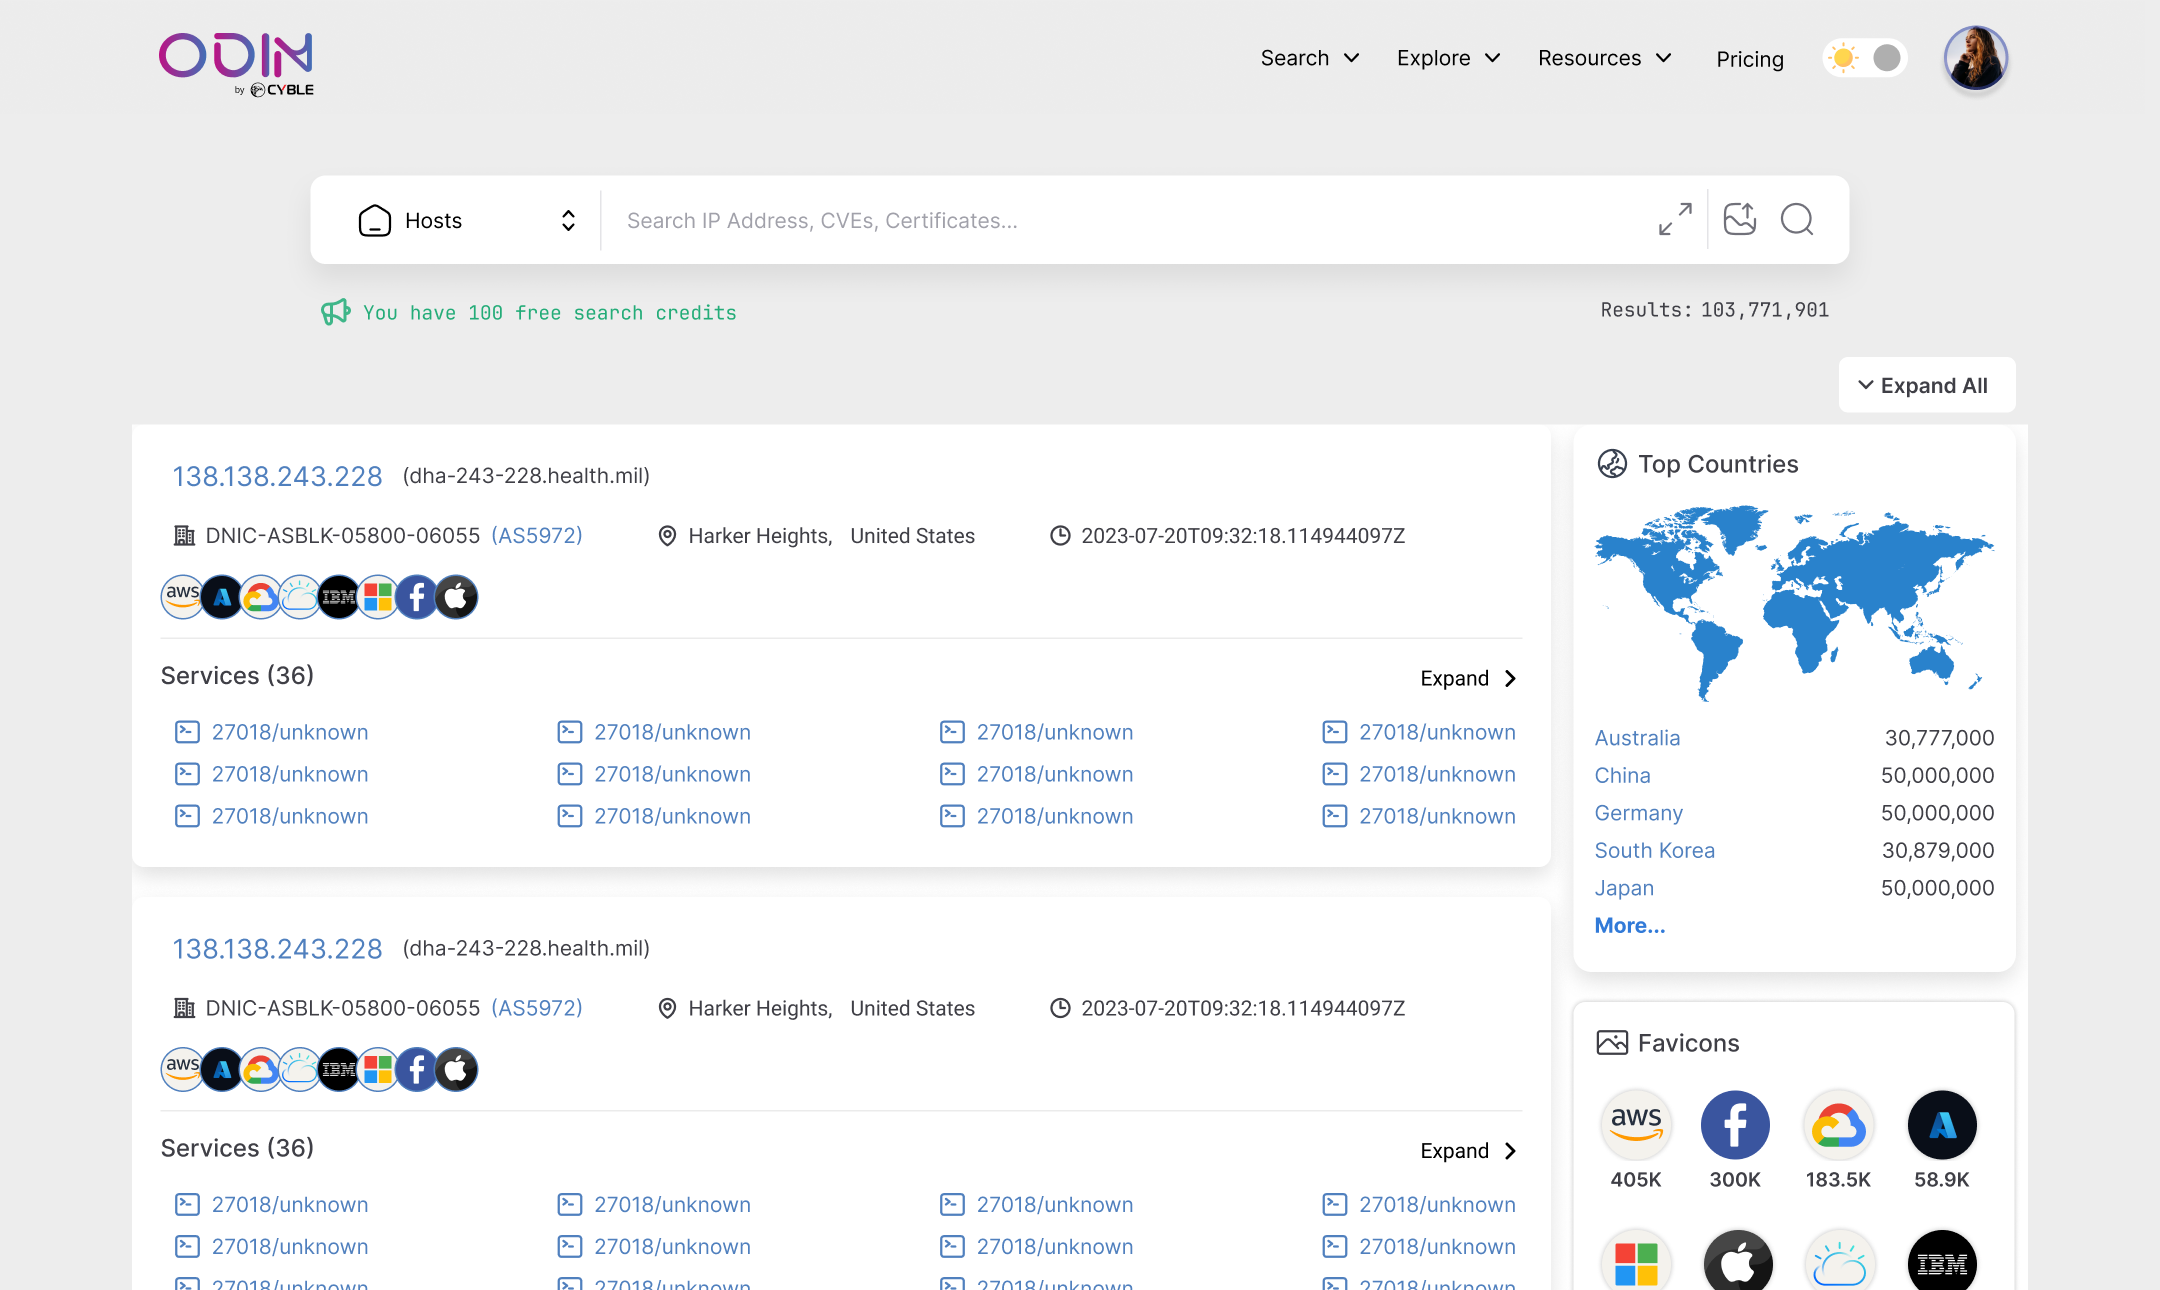Click the Azure icon in the first result
Viewport: 2160px width, 1290px height.
point(222,597)
